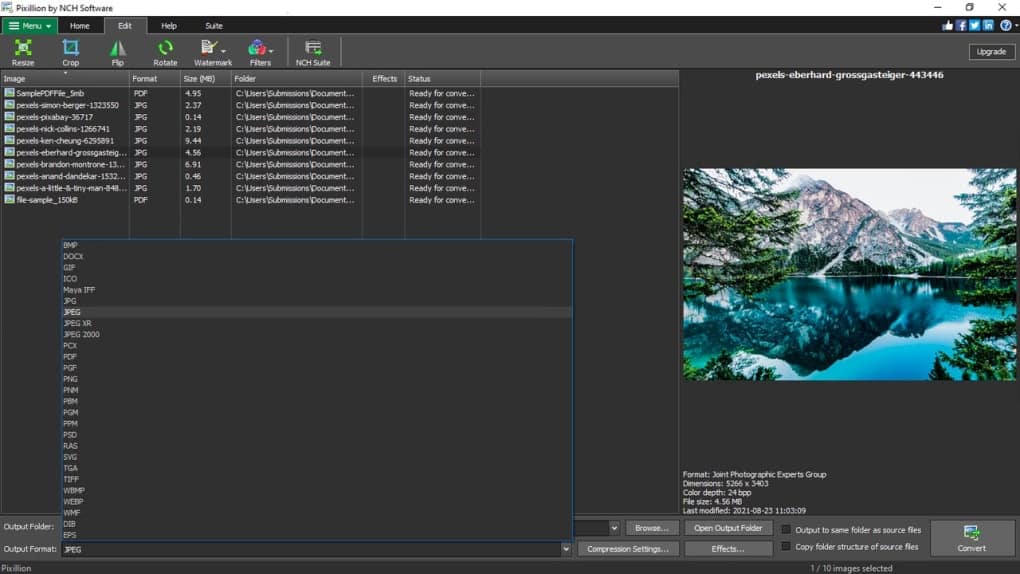Open the green Menu dropdown

[x=30, y=25]
